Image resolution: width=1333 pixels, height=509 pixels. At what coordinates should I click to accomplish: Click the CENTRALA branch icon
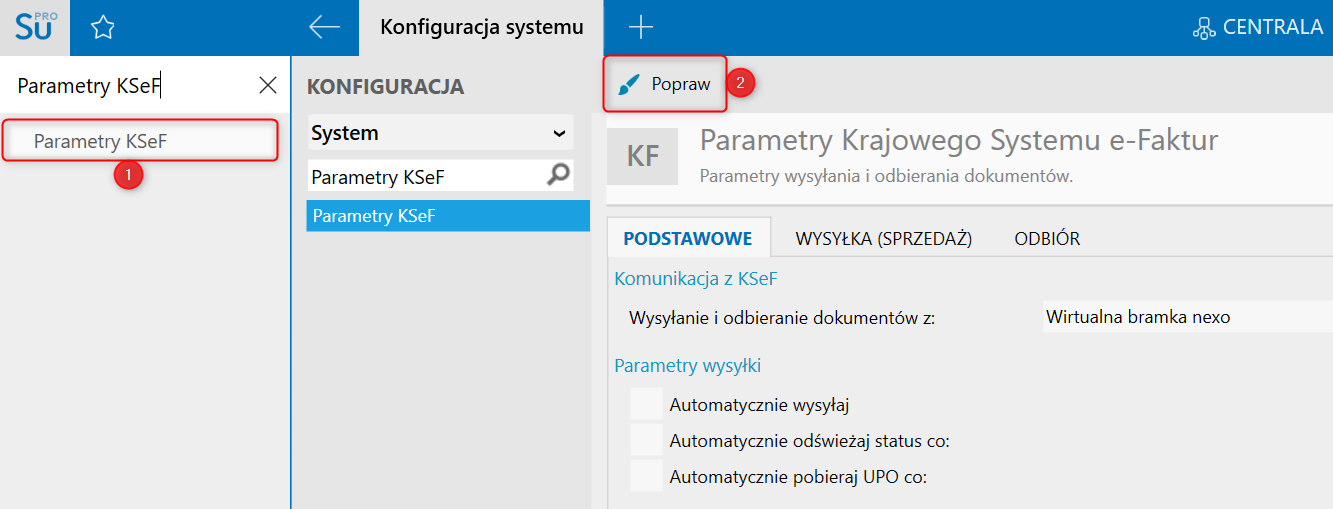pyautogui.click(x=1204, y=28)
